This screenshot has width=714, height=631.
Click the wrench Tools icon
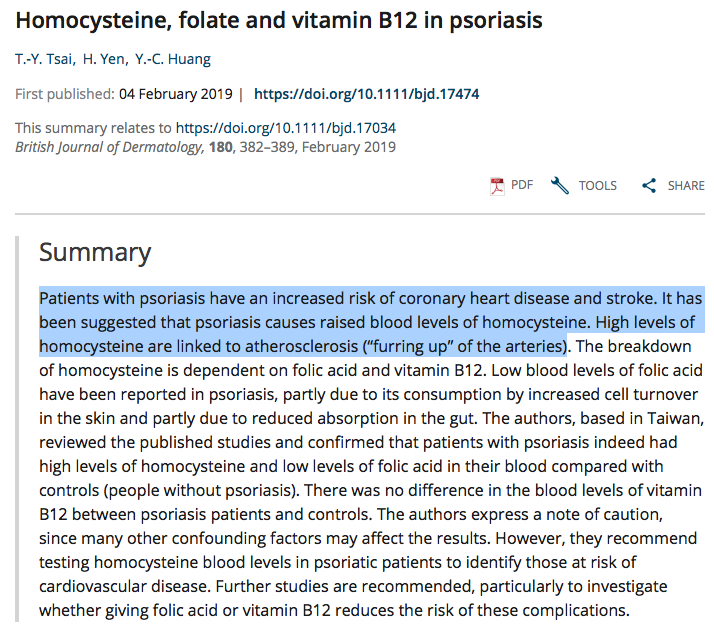(x=560, y=185)
